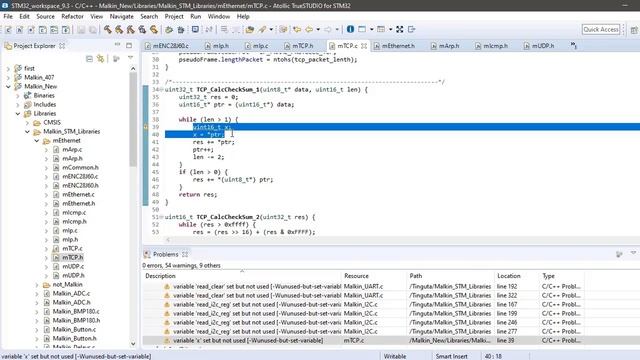Click warning marker on line 39 gutter
This screenshot has height=360, width=640.
(x=146, y=127)
